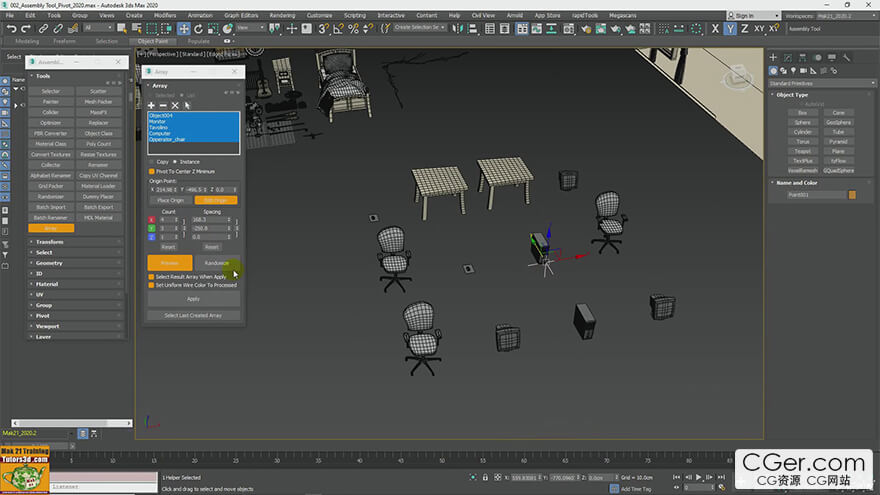Choose the Copy radio option

[152, 162]
